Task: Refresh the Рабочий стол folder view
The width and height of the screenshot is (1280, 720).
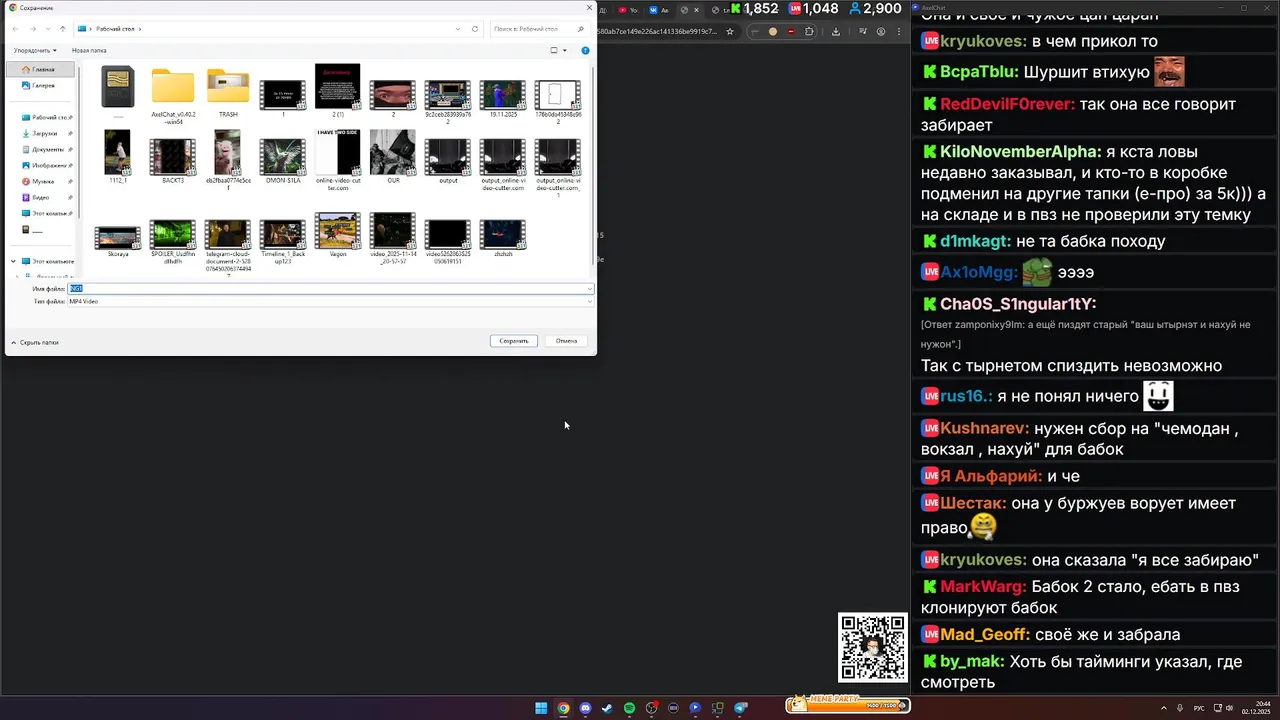Action: coord(475,29)
